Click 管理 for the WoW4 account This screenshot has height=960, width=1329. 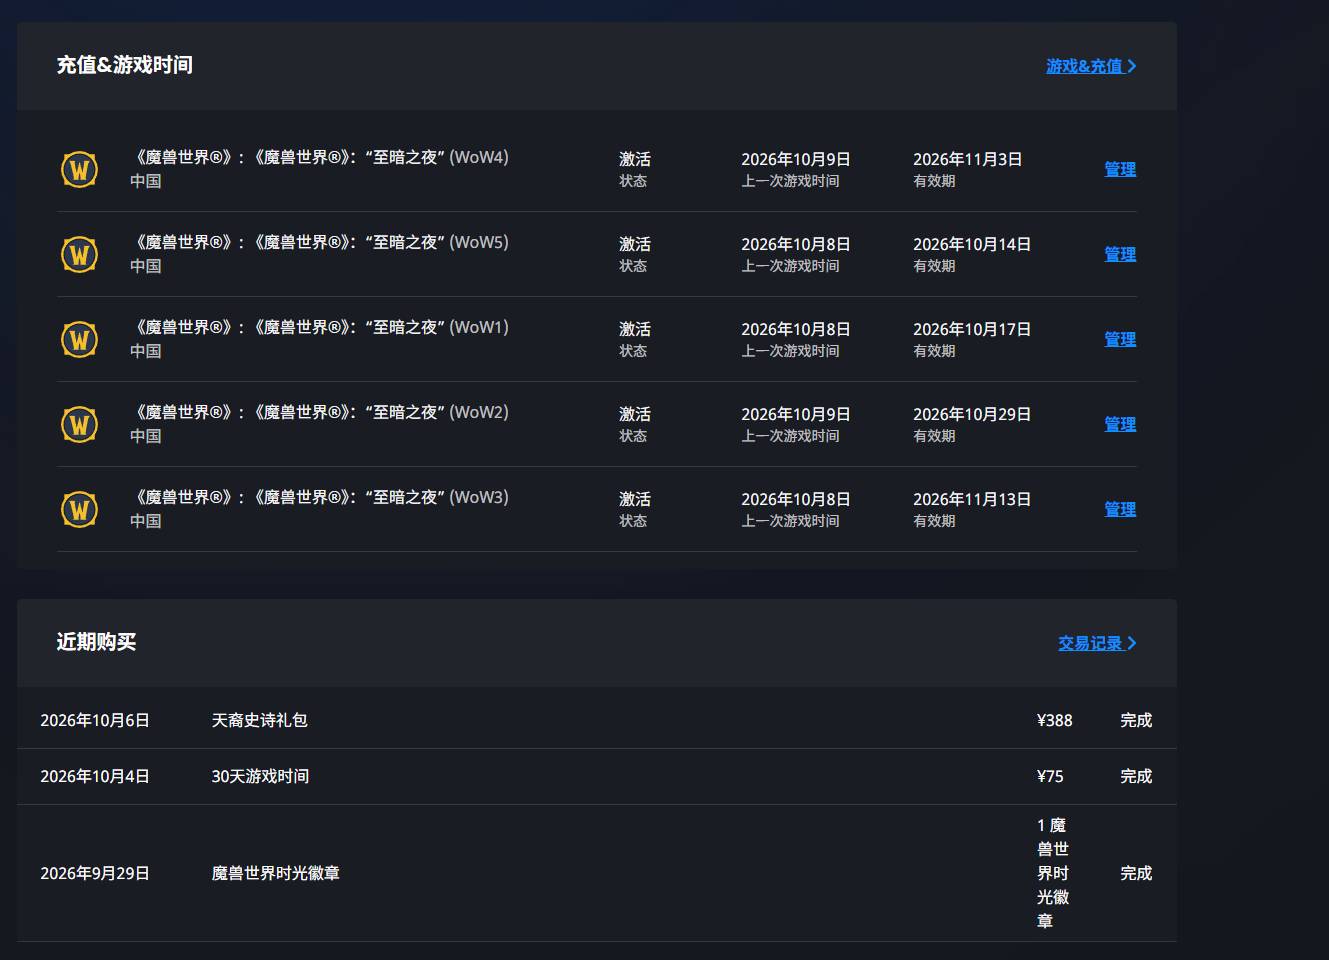click(1120, 169)
